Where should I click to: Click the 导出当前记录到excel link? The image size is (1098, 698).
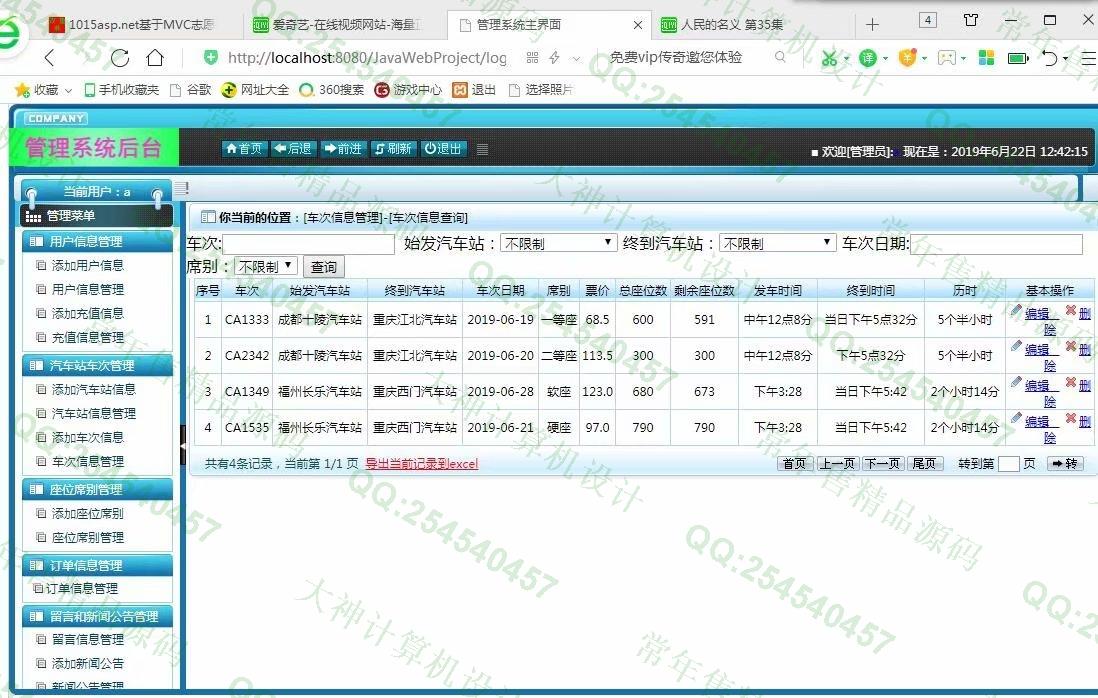422,463
